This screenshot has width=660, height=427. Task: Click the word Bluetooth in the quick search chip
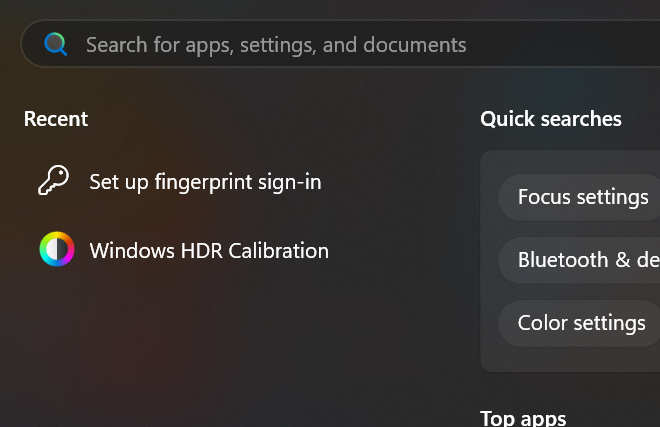563,260
